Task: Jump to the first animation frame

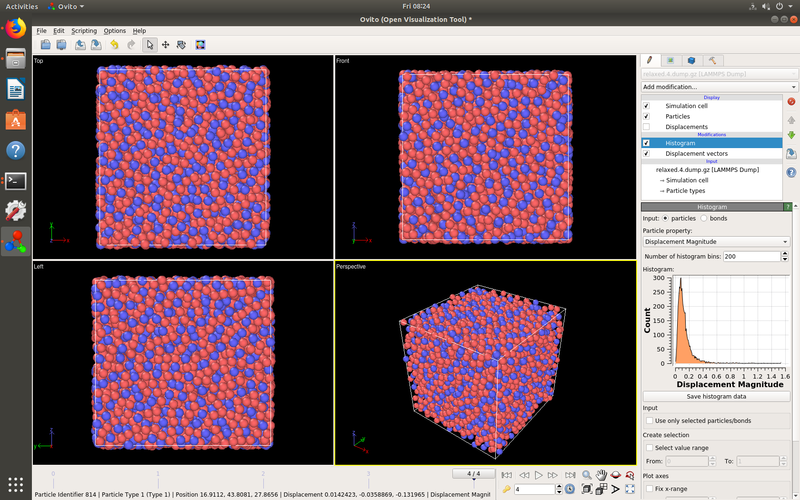Action: (507, 475)
